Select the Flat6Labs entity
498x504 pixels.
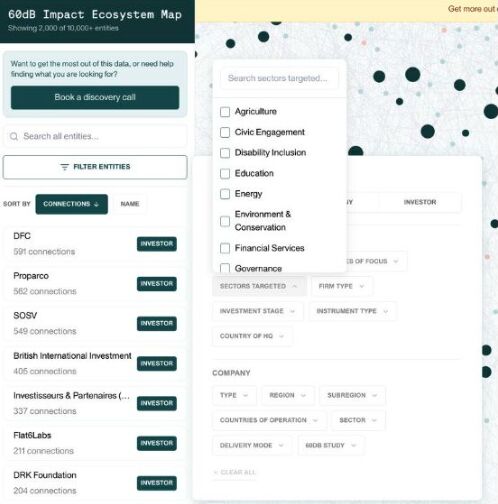coord(95,443)
